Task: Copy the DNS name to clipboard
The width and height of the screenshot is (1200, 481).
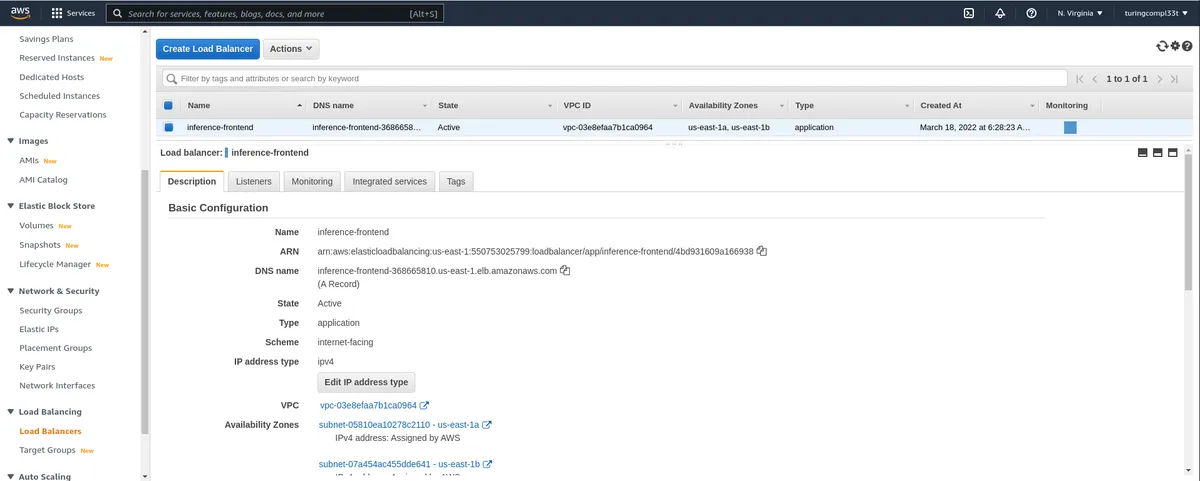Action: (x=565, y=270)
